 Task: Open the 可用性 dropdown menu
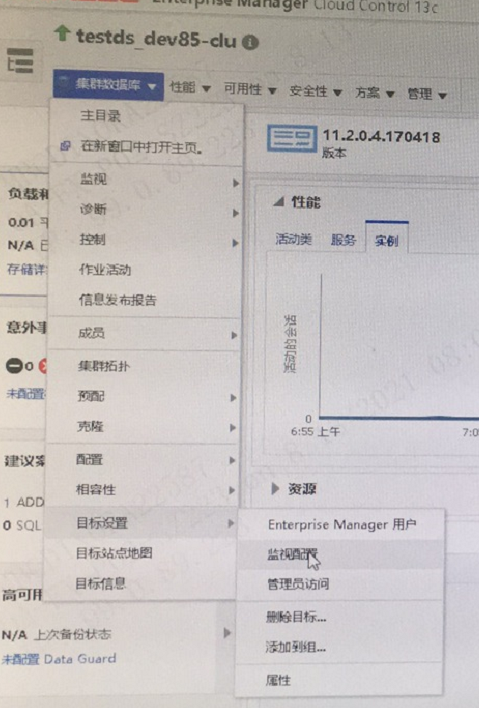tap(250, 89)
